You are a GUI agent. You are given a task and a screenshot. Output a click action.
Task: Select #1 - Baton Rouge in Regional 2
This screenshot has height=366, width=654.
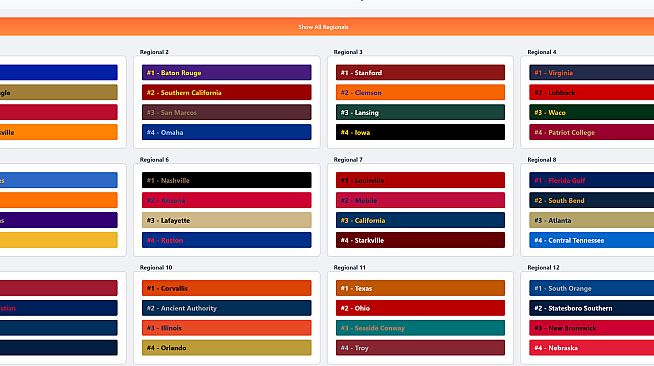click(226, 73)
